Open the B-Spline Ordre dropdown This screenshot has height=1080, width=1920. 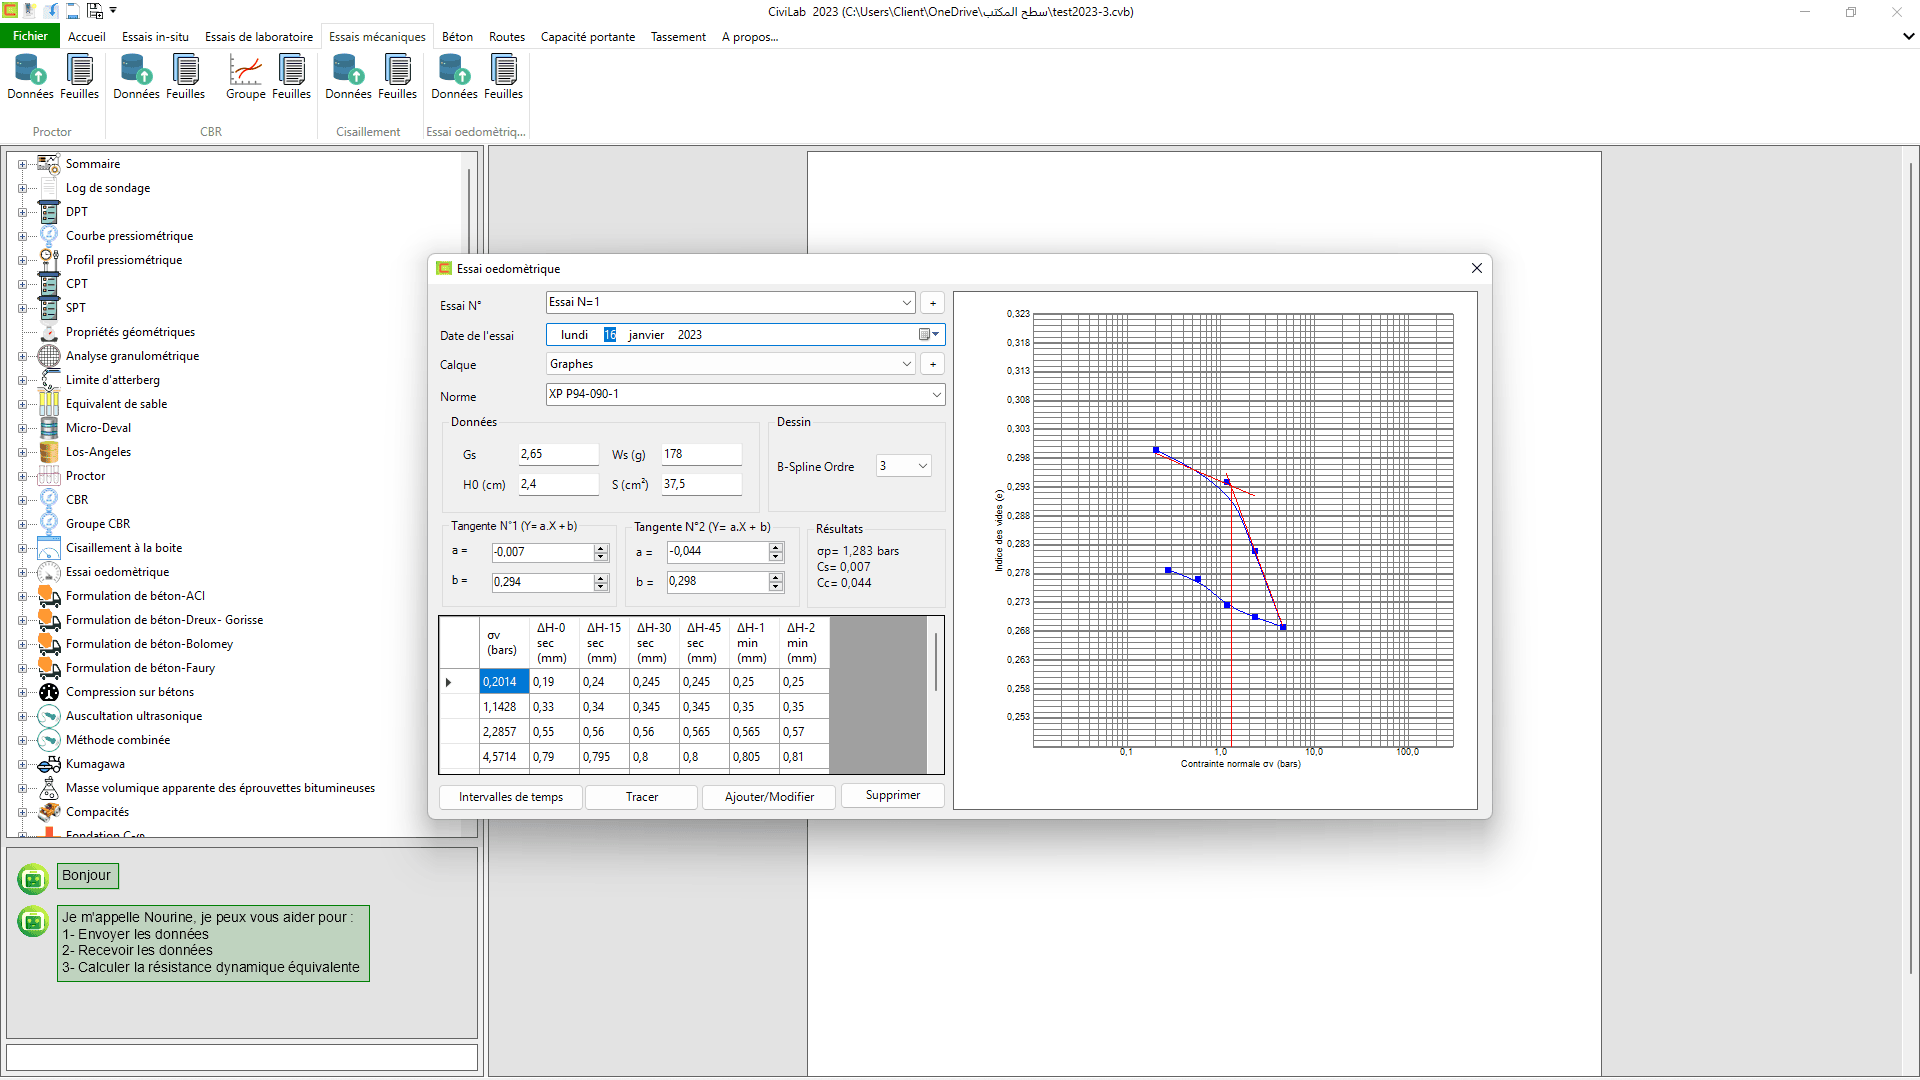click(922, 466)
